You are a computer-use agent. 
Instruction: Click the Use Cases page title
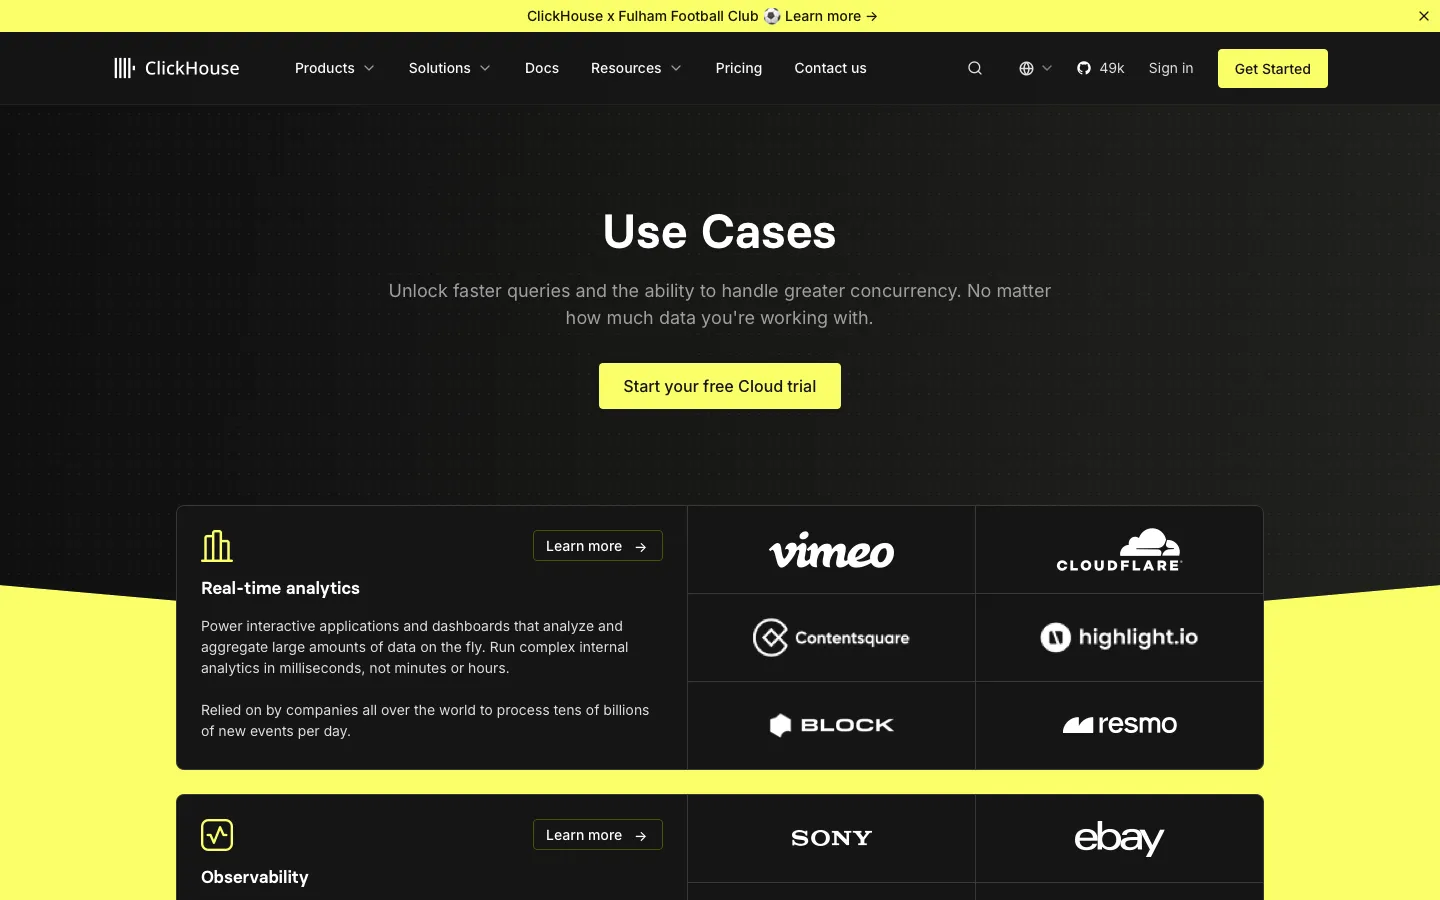(720, 232)
